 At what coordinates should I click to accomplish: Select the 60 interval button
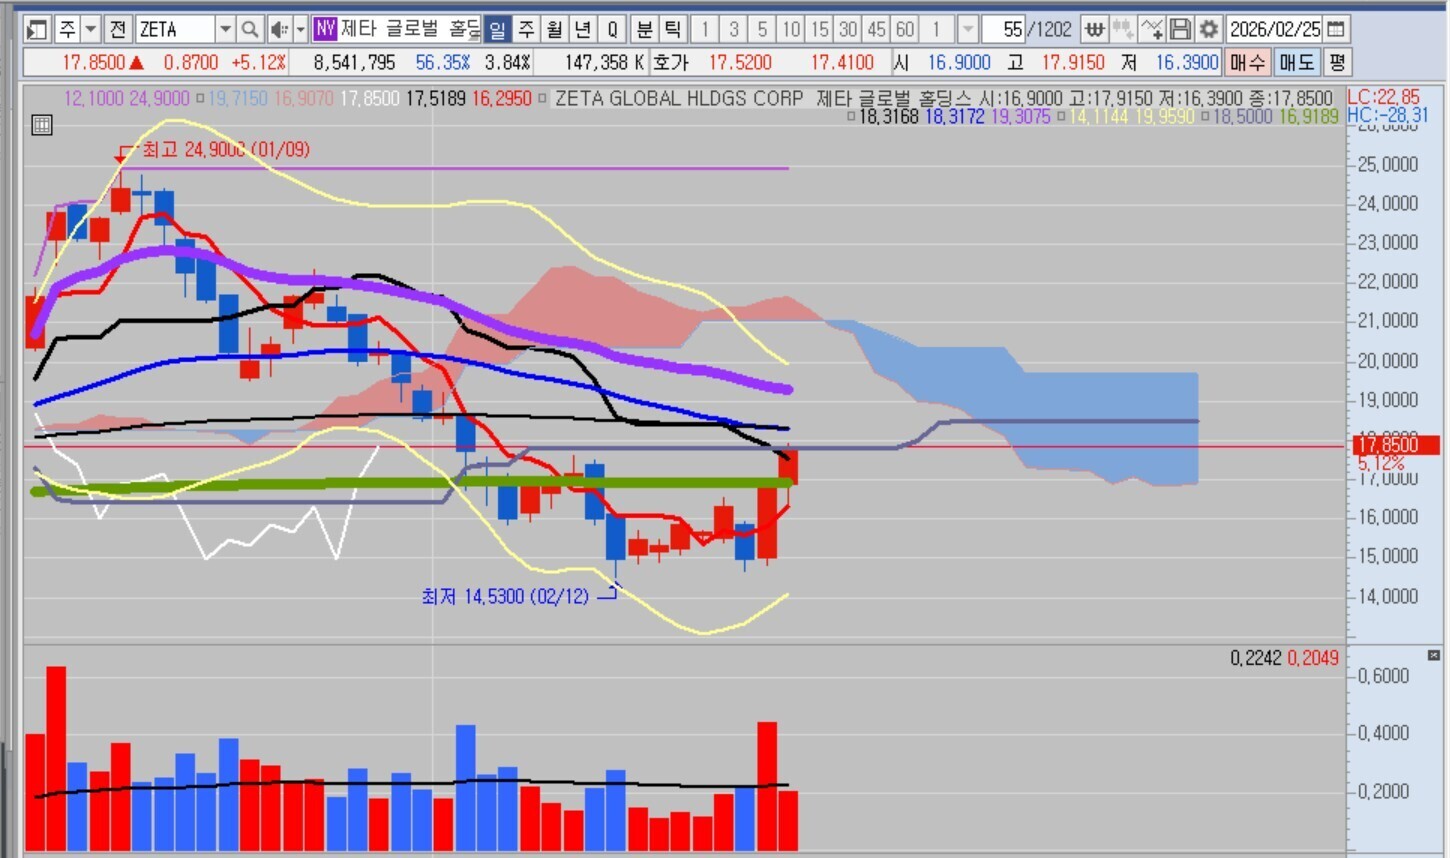tap(905, 29)
